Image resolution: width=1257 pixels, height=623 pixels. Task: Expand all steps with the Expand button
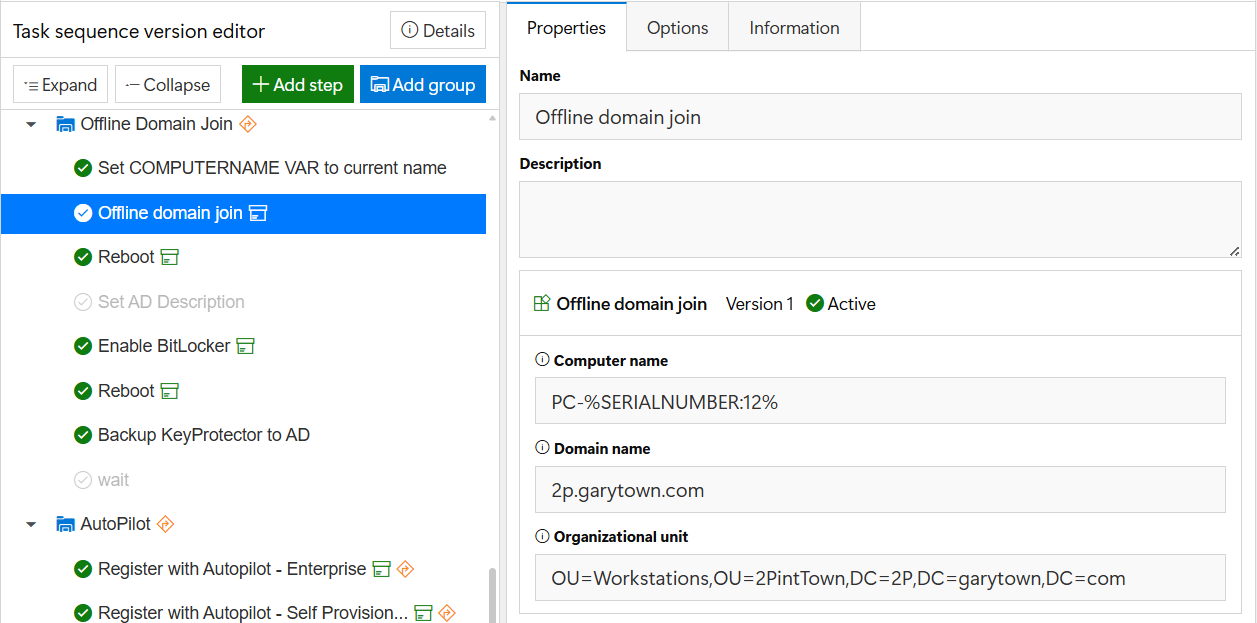(x=61, y=85)
